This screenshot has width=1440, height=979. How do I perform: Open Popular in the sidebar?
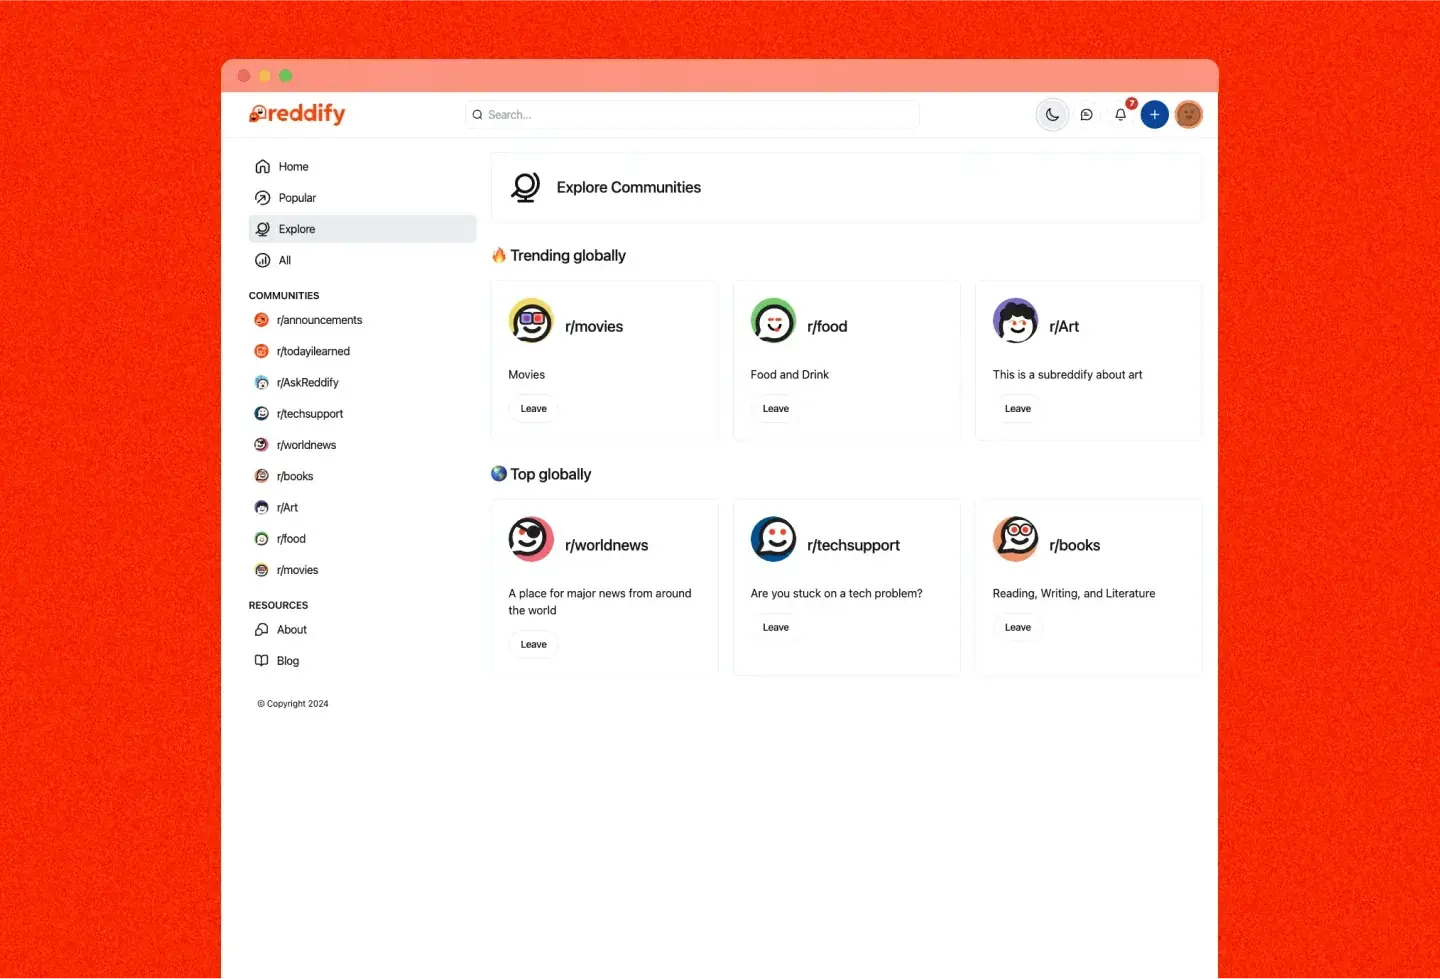click(x=362, y=198)
